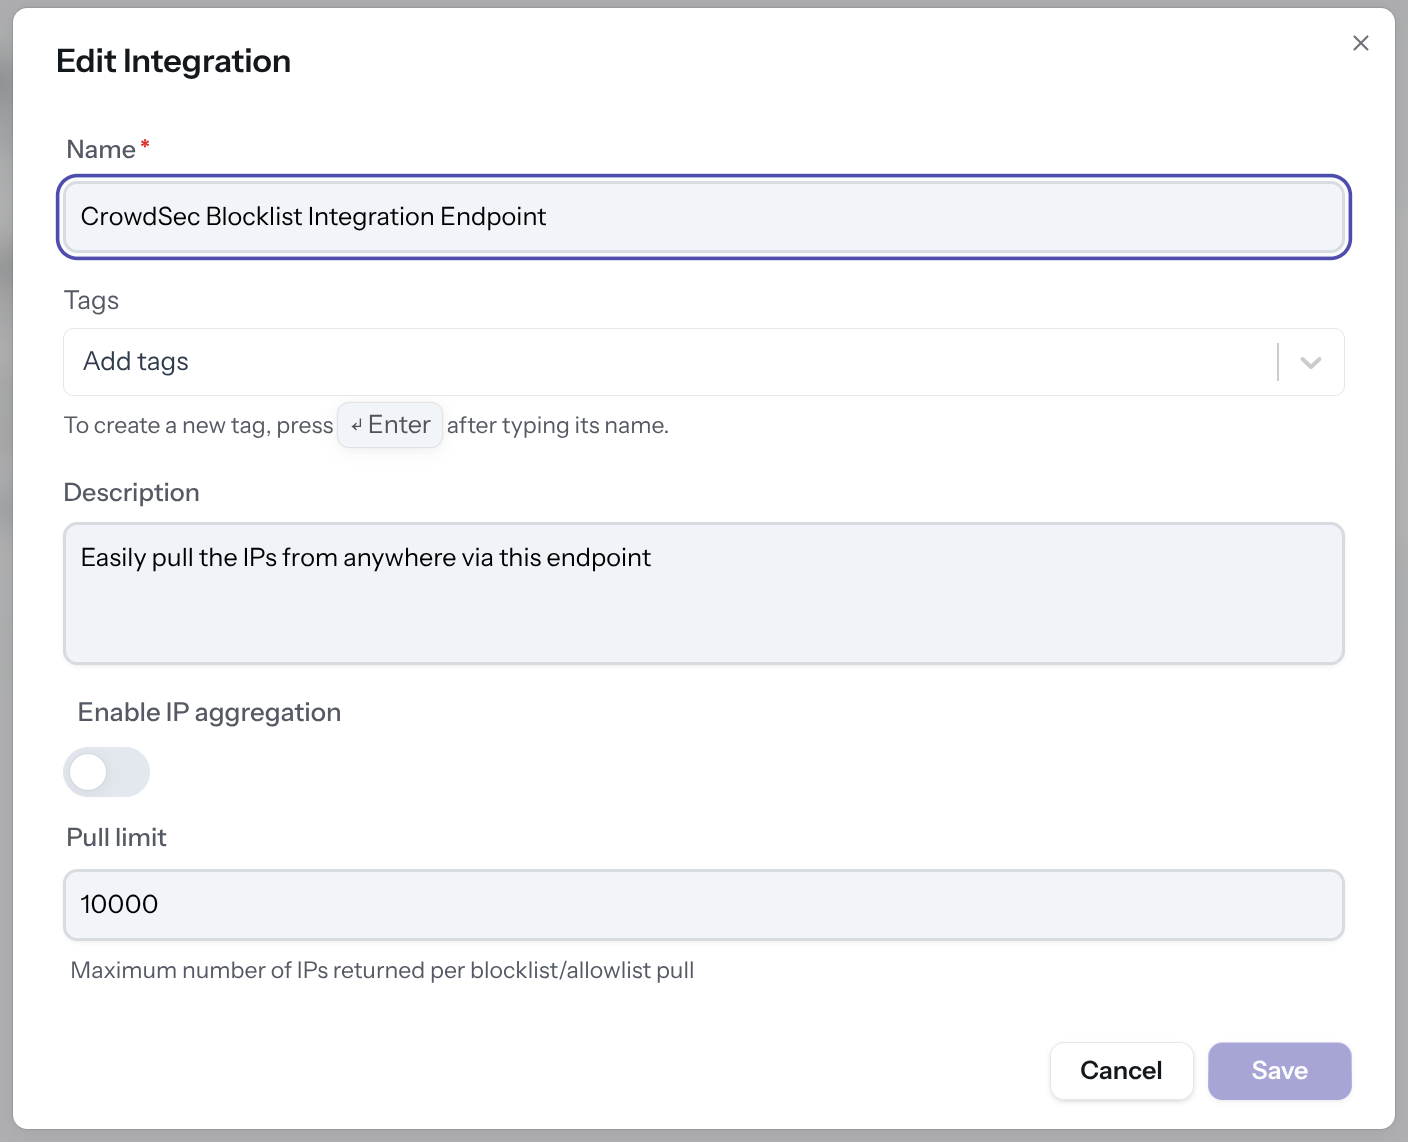Click the 'Pull limit' label

pyautogui.click(x=116, y=837)
